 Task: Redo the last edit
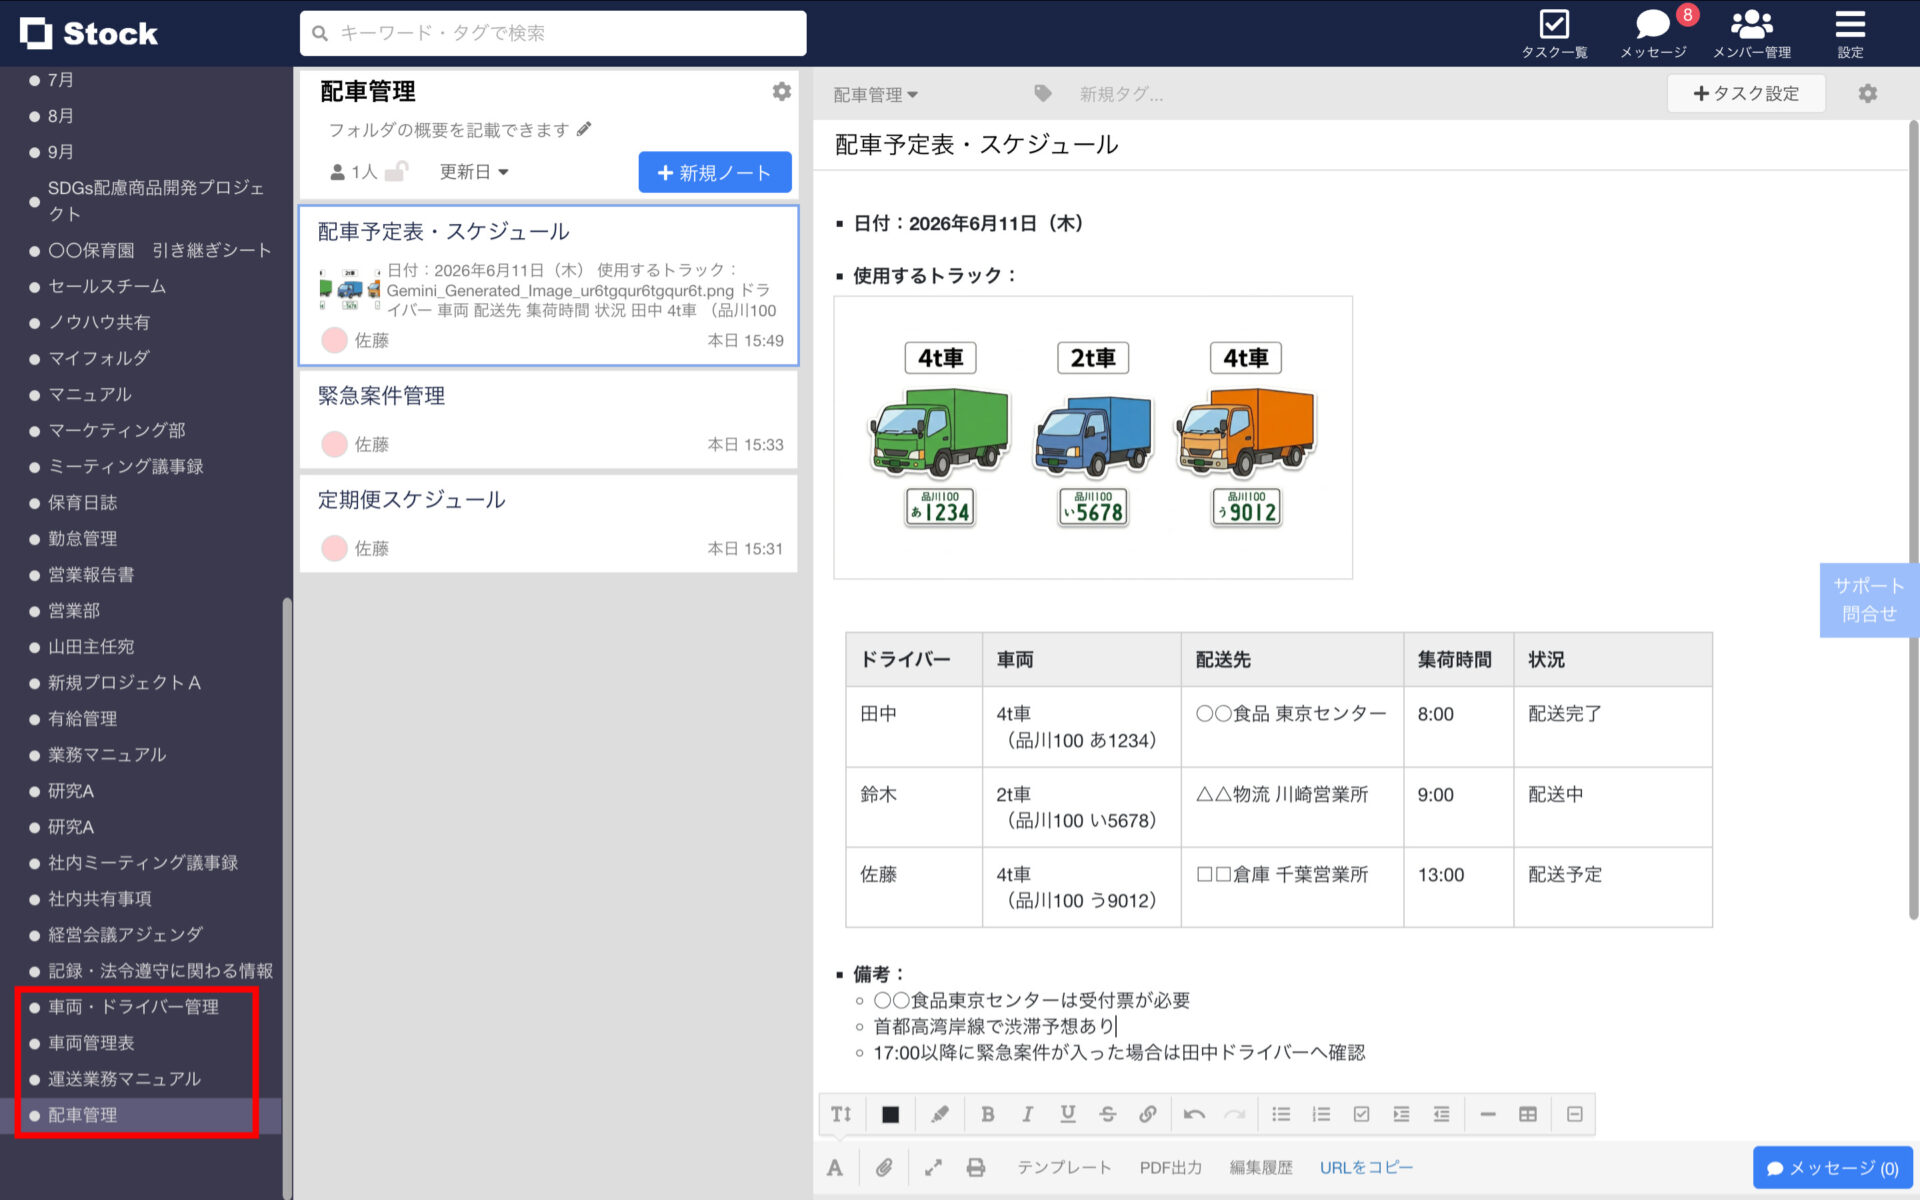[1235, 1114]
